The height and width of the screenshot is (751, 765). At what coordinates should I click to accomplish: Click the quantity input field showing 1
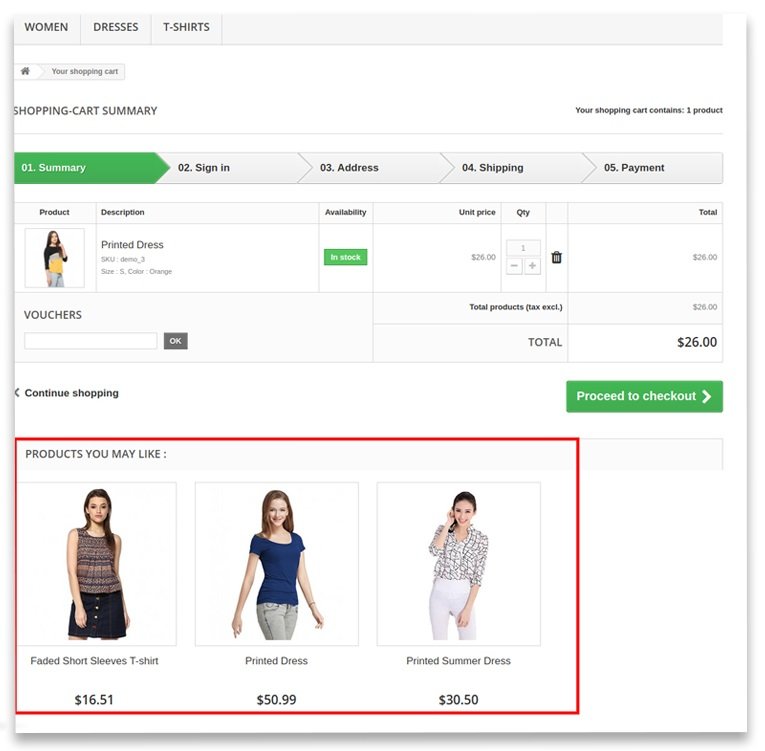(523, 248)
